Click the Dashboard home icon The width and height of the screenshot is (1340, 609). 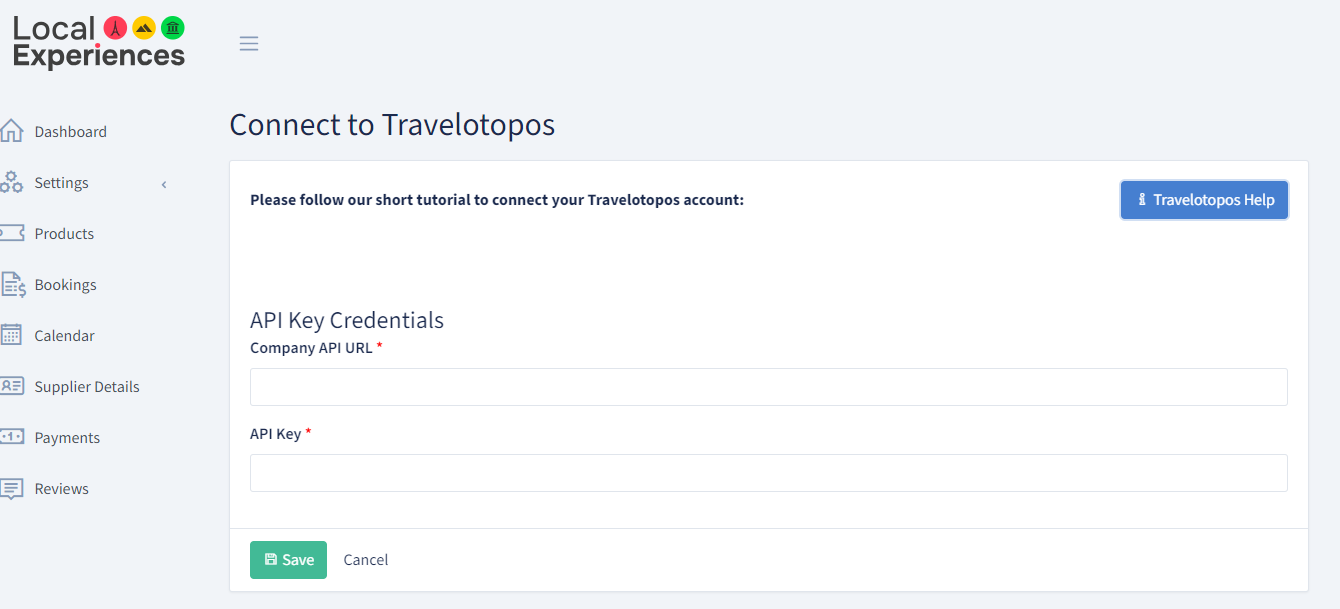[12, 131]
